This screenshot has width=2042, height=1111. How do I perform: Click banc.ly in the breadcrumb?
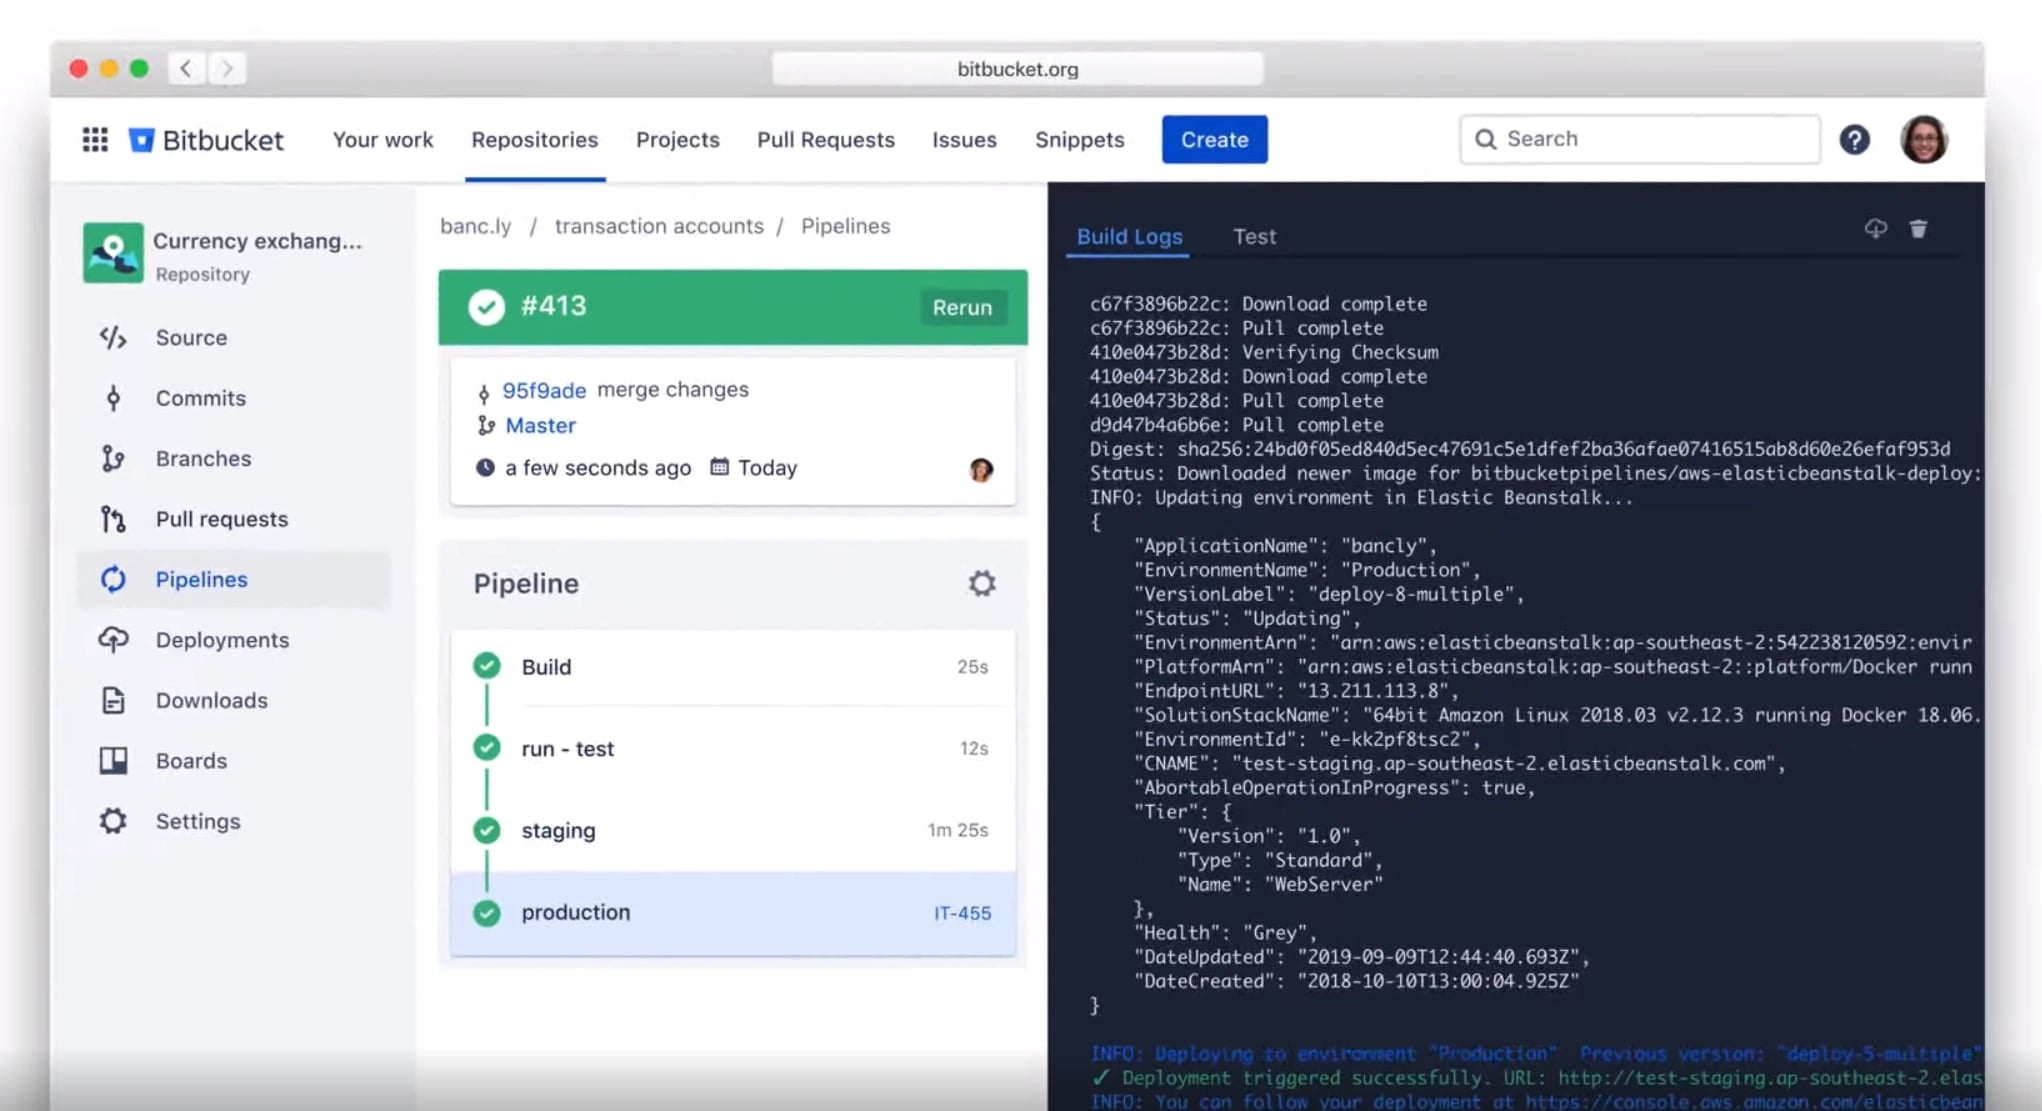[476, 226]
